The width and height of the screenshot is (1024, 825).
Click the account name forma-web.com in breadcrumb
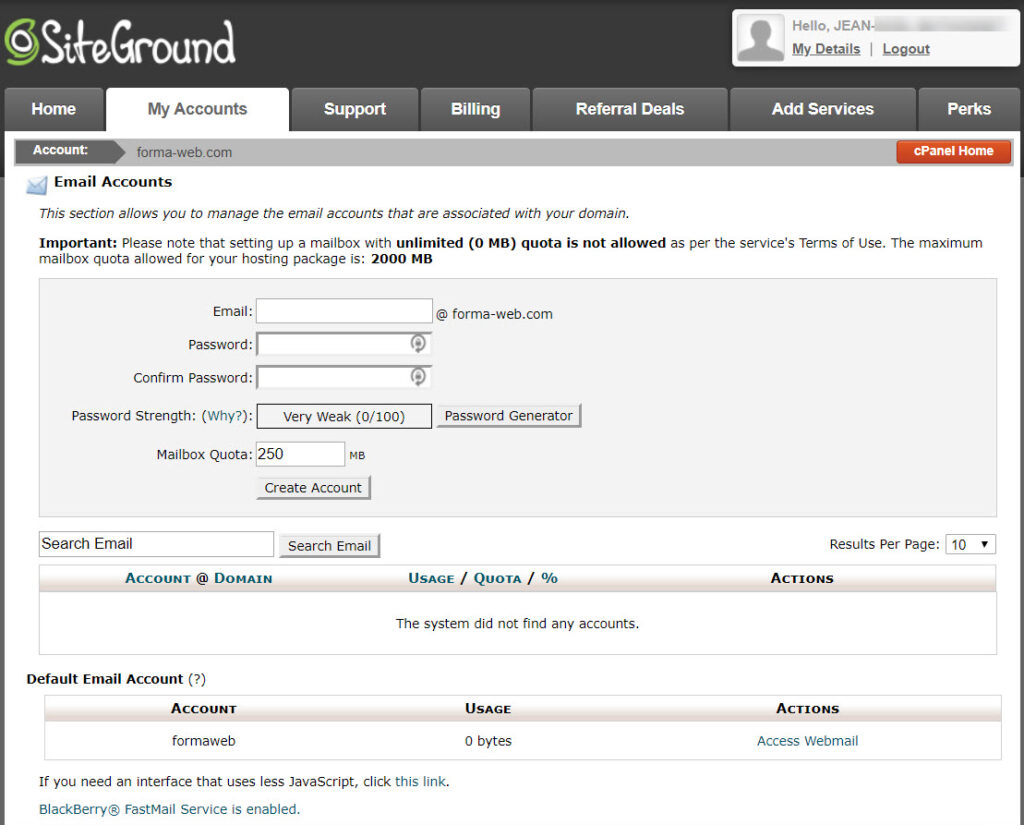tap(184, 152)
